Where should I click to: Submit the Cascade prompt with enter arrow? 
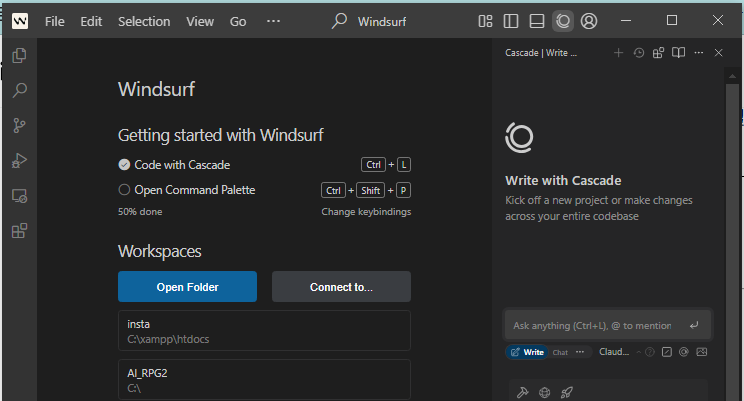694,325
